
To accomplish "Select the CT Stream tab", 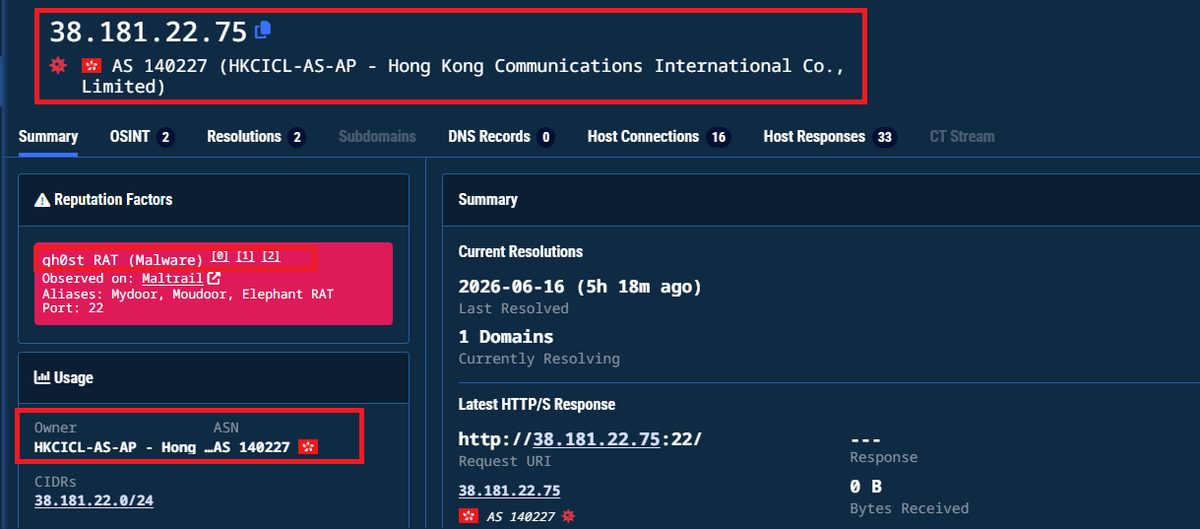I will coord(962,136).
